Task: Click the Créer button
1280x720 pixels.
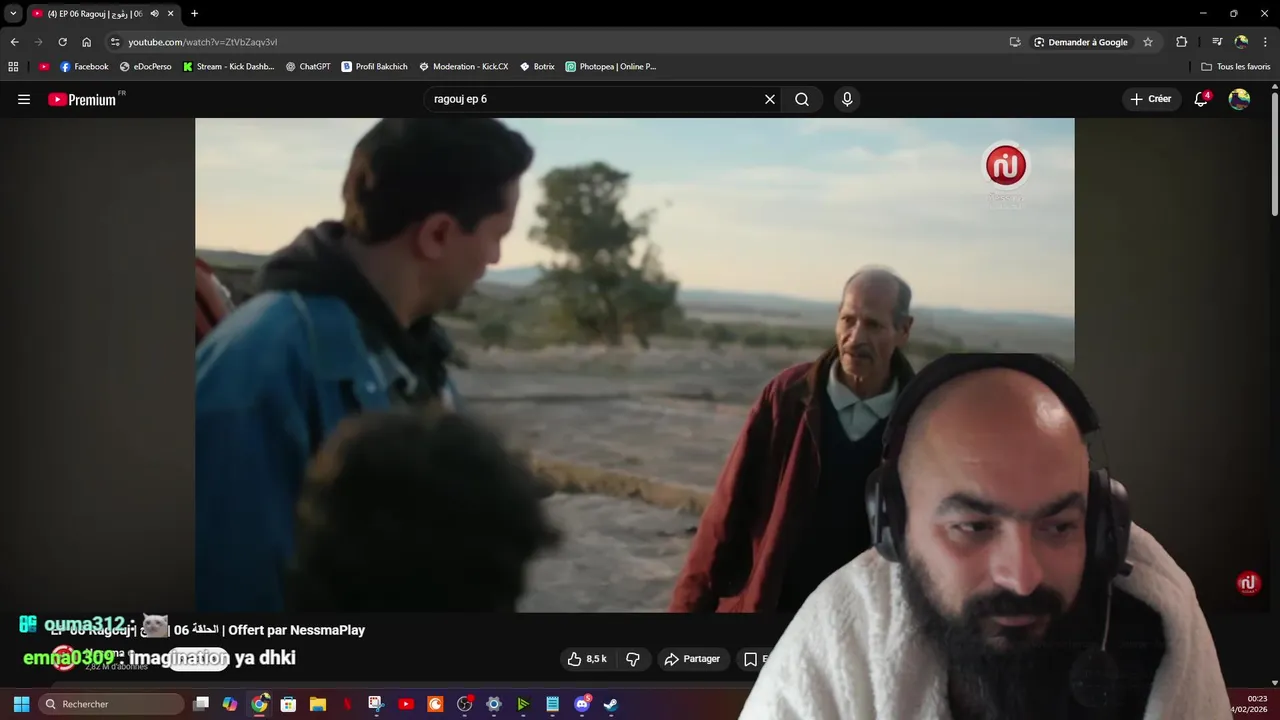Action: [x=1151, y=99]
